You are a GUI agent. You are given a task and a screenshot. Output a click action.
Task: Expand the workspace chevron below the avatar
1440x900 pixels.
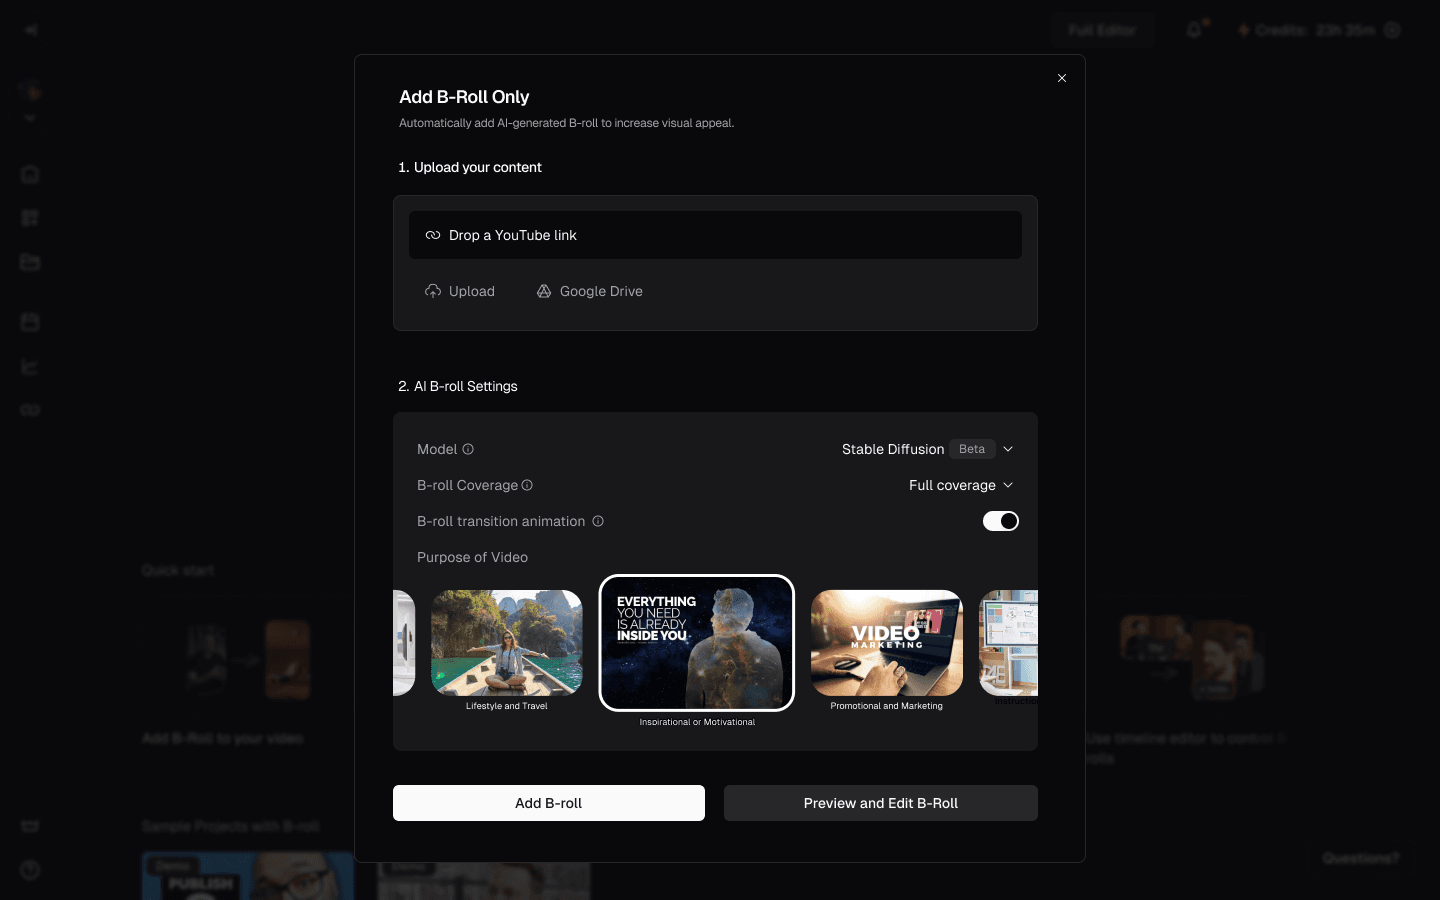click(30, 118)
